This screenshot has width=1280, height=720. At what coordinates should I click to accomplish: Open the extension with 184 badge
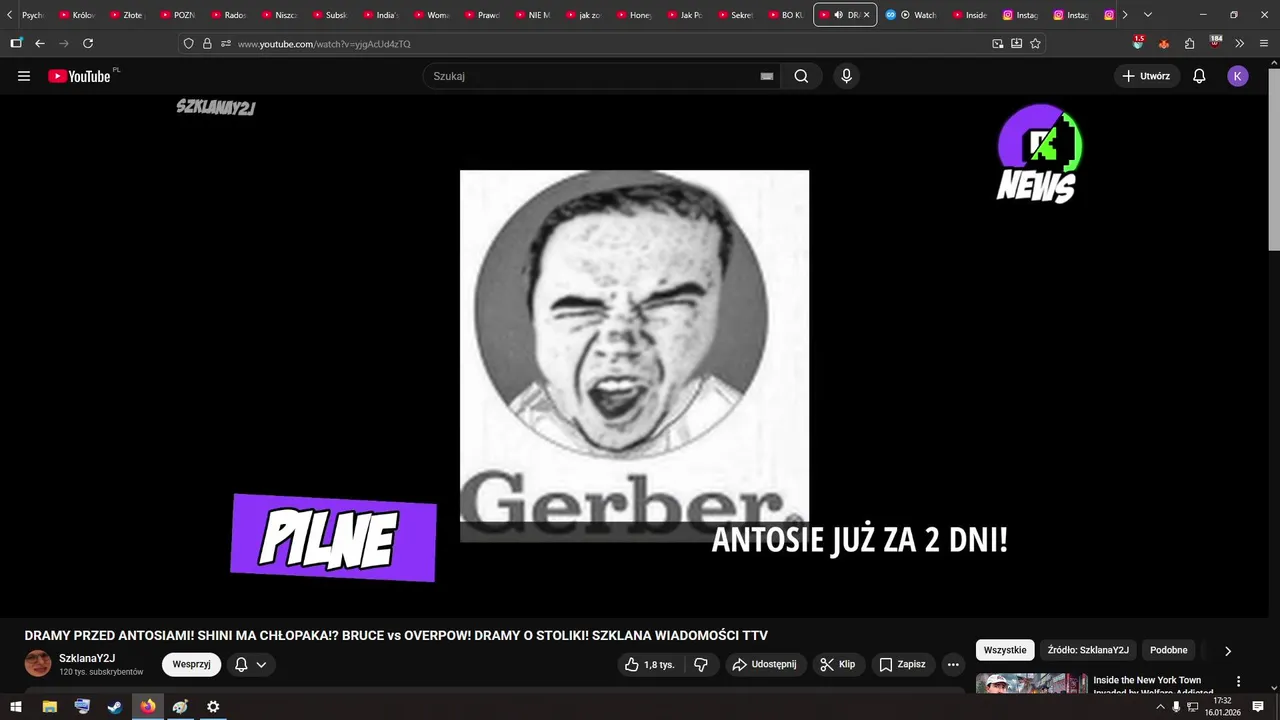[1215, 43]
